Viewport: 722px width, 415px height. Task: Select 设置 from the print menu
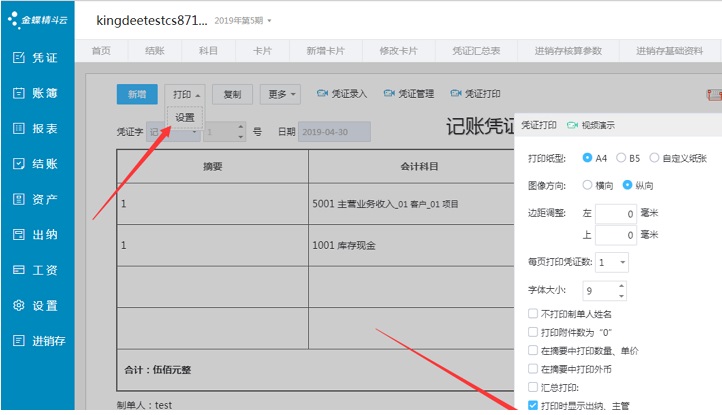pos(185,117)
